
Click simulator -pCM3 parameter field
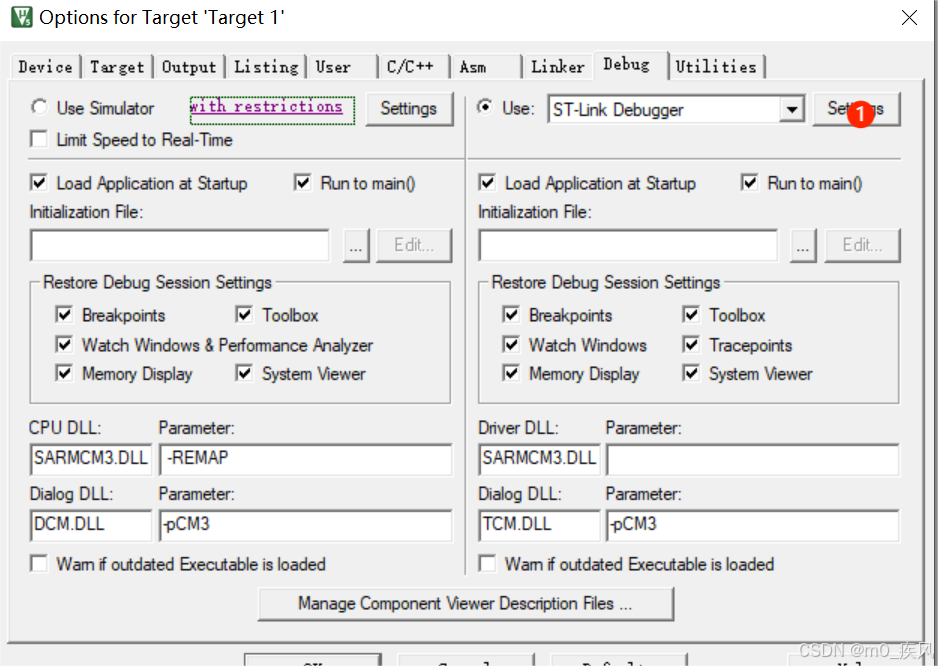click(x=306, y=525)
